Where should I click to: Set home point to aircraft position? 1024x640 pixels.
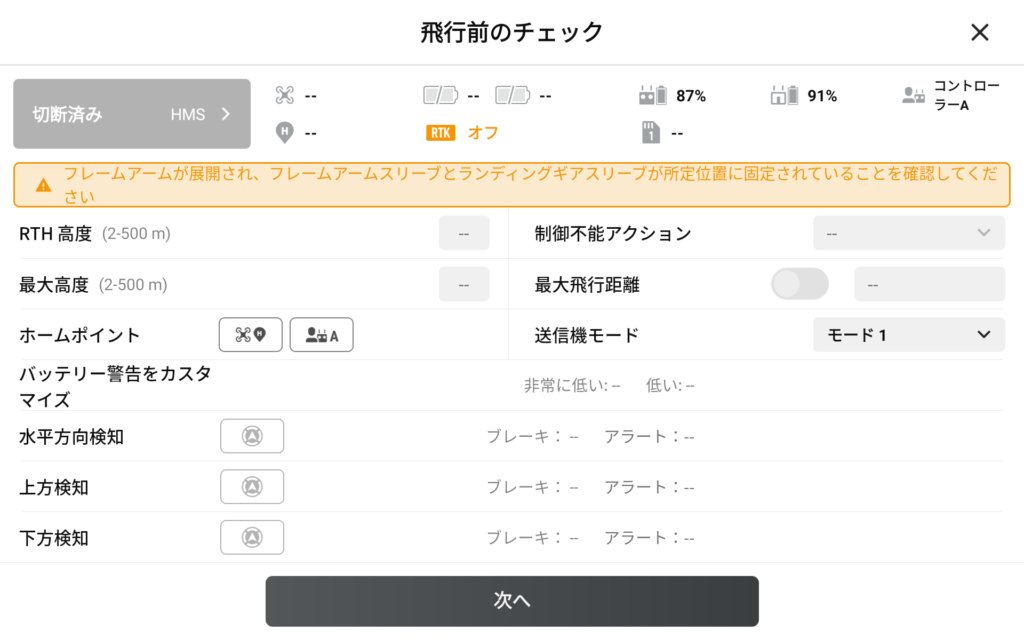(x=251, y=335)
